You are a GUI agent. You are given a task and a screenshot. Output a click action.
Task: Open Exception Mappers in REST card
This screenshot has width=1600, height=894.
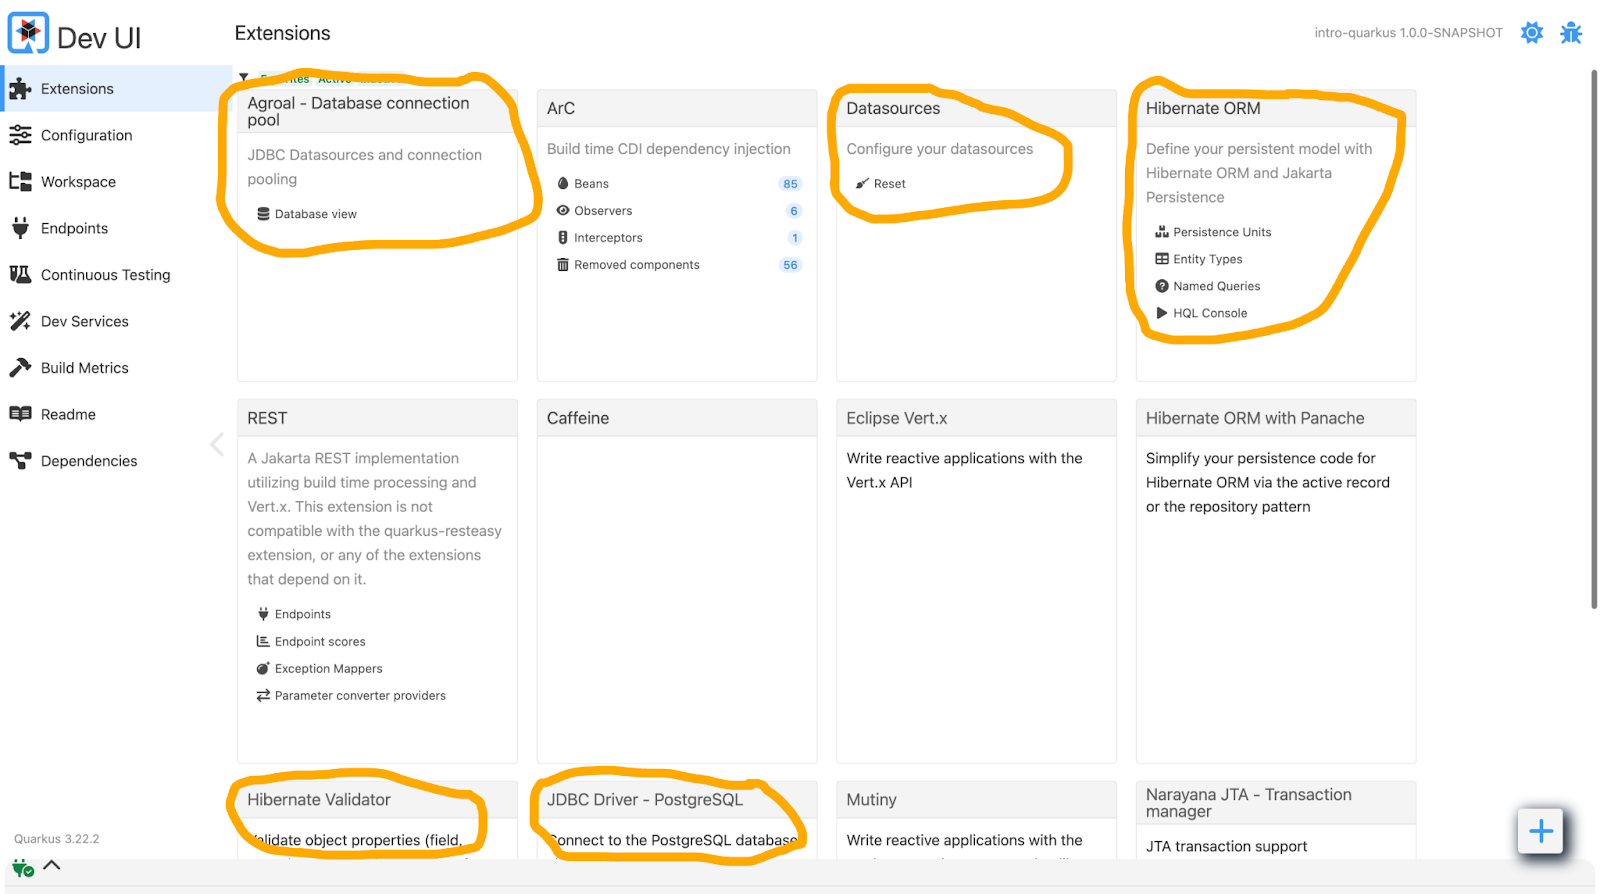click(329, 669)
